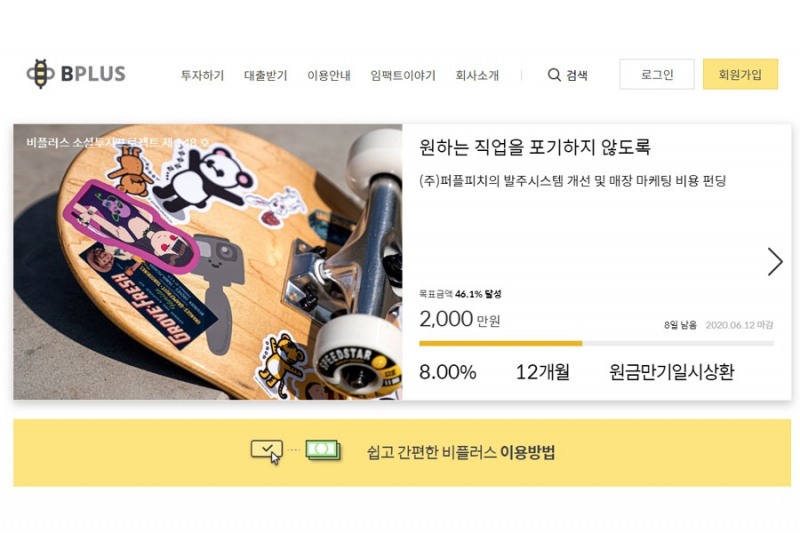This screenshot has width=800, height=533.
Task: Click the magnifying glass search icon
Action: (554, 75)
